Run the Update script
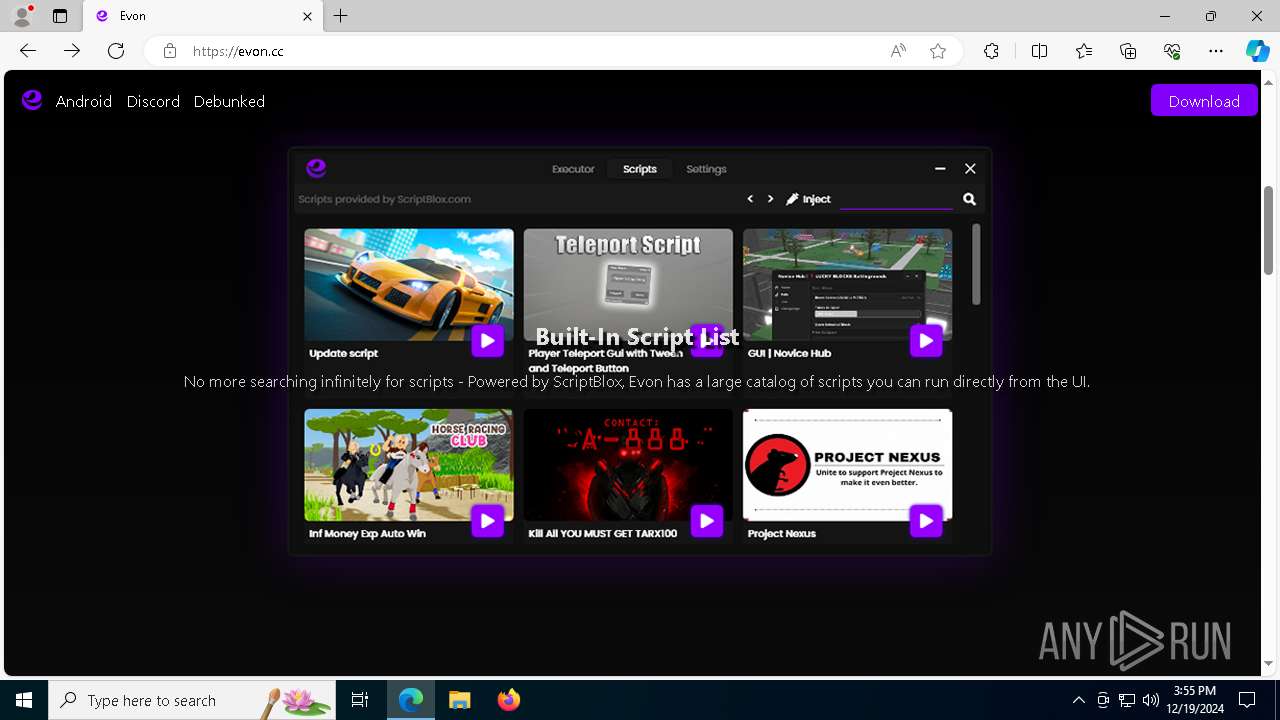This screenshot has width=1280, height=720. pyautogui.click(x=487, y=341)
